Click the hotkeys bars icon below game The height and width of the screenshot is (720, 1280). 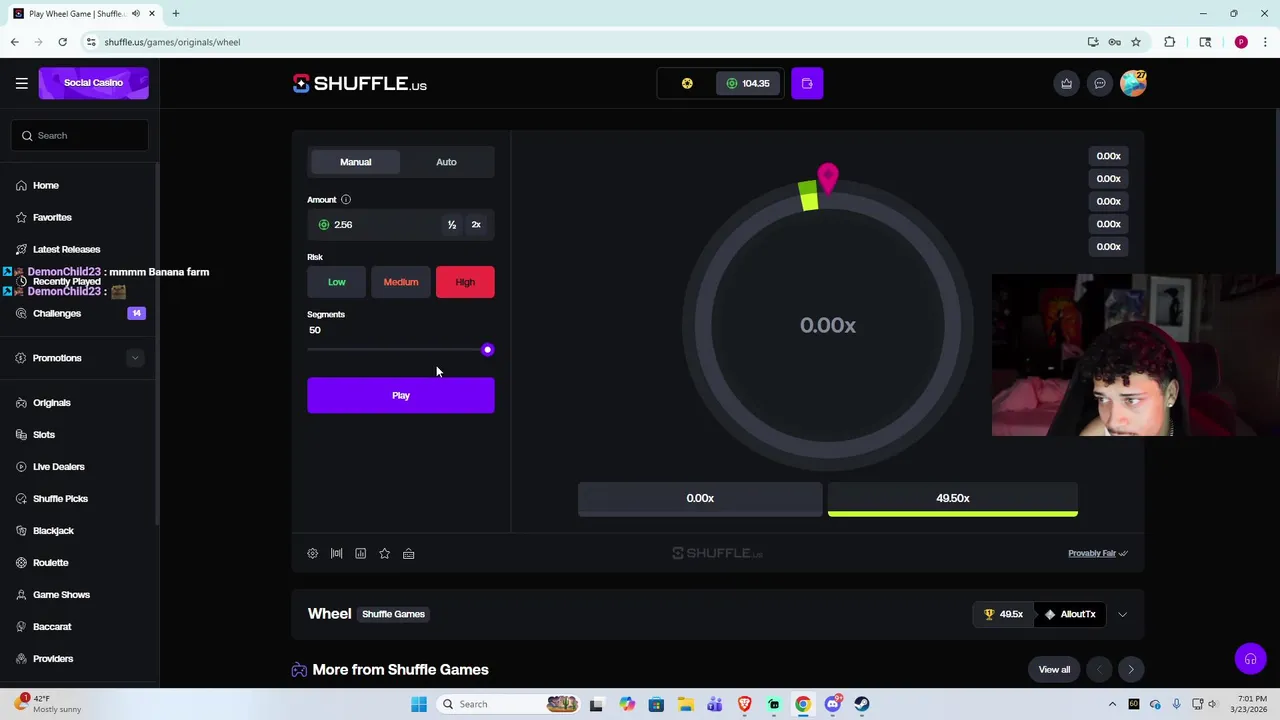click(336, 553)
